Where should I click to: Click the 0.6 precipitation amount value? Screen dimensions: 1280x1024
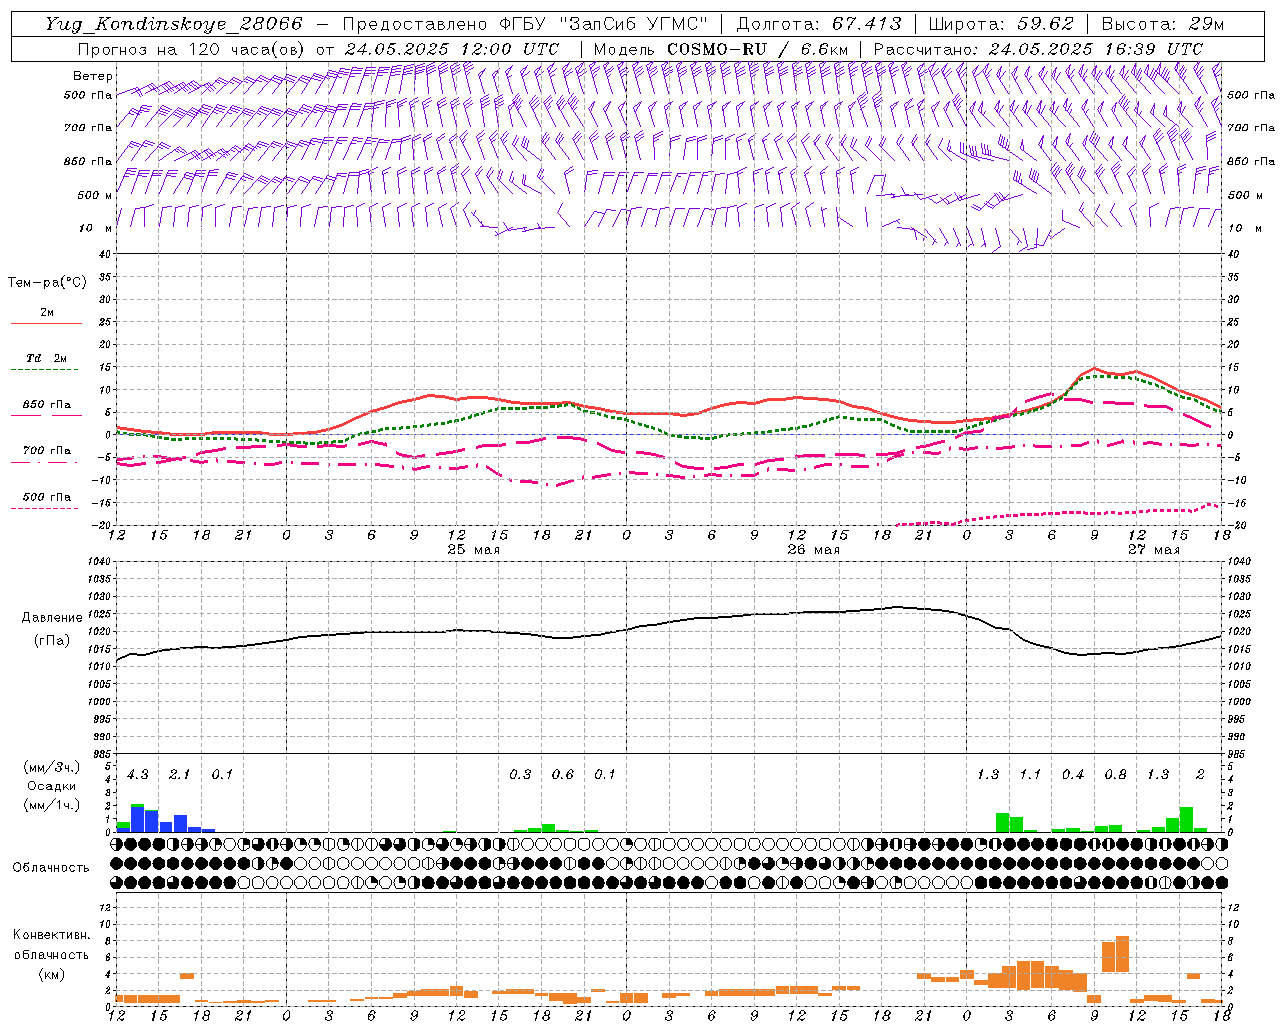click(x=563, y=775)
